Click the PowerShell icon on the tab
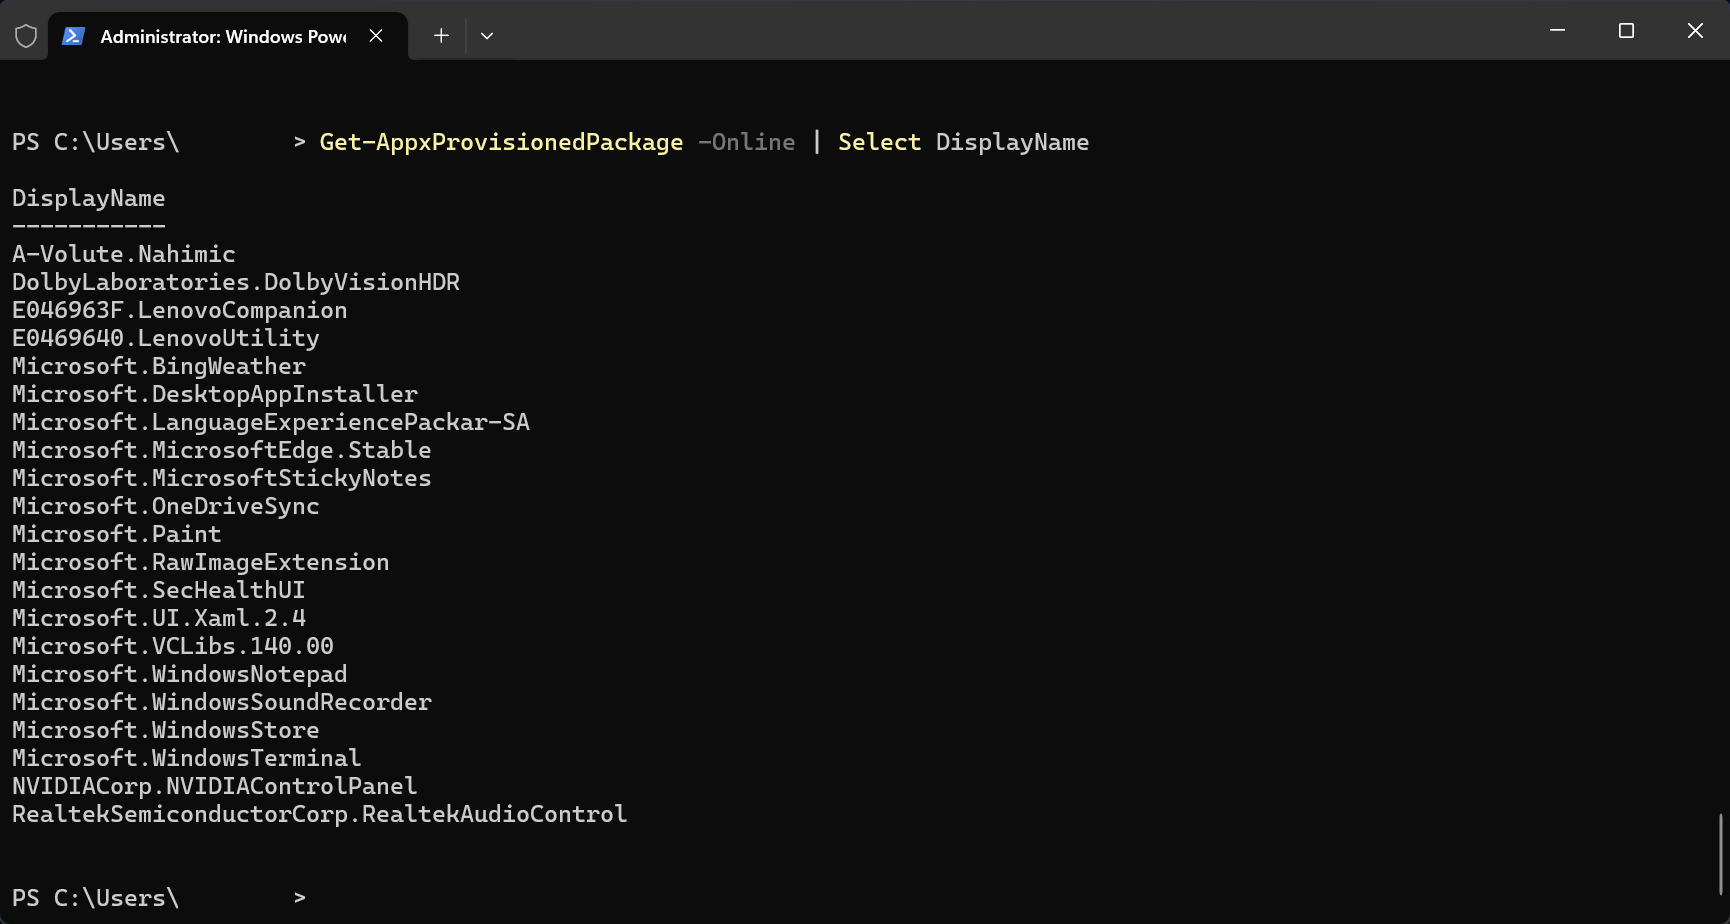 [x=73, y=36]
